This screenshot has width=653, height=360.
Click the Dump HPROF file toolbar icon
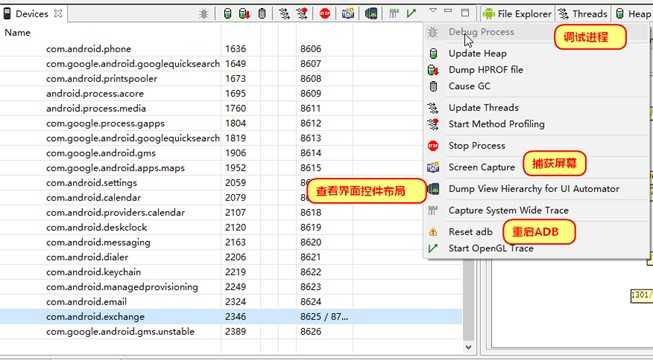[x=244, y=14]
